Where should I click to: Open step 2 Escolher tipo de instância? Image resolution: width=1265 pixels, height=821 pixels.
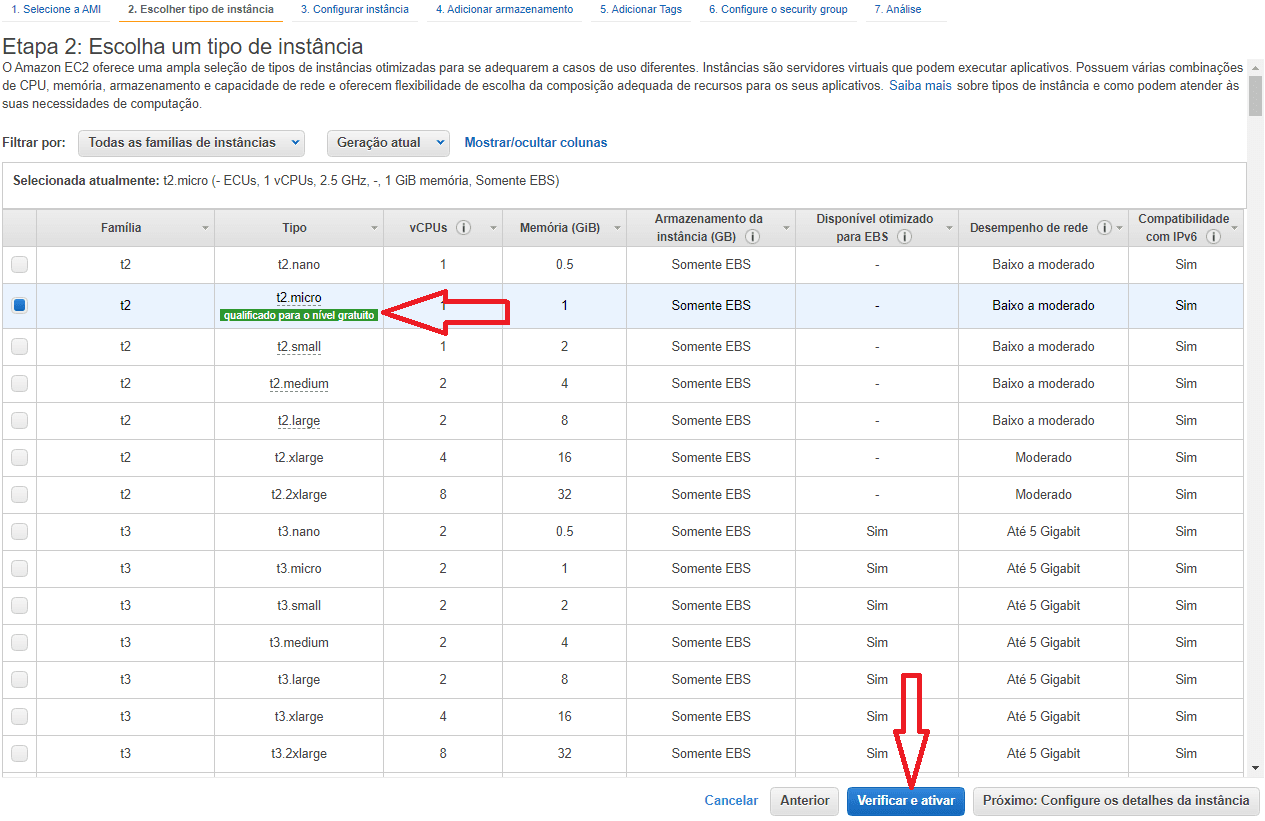[x=200, y=10]
